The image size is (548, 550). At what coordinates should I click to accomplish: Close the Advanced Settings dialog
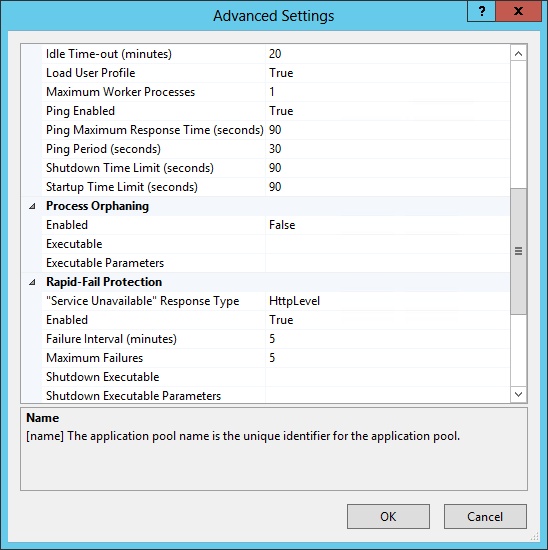(519, 11)
